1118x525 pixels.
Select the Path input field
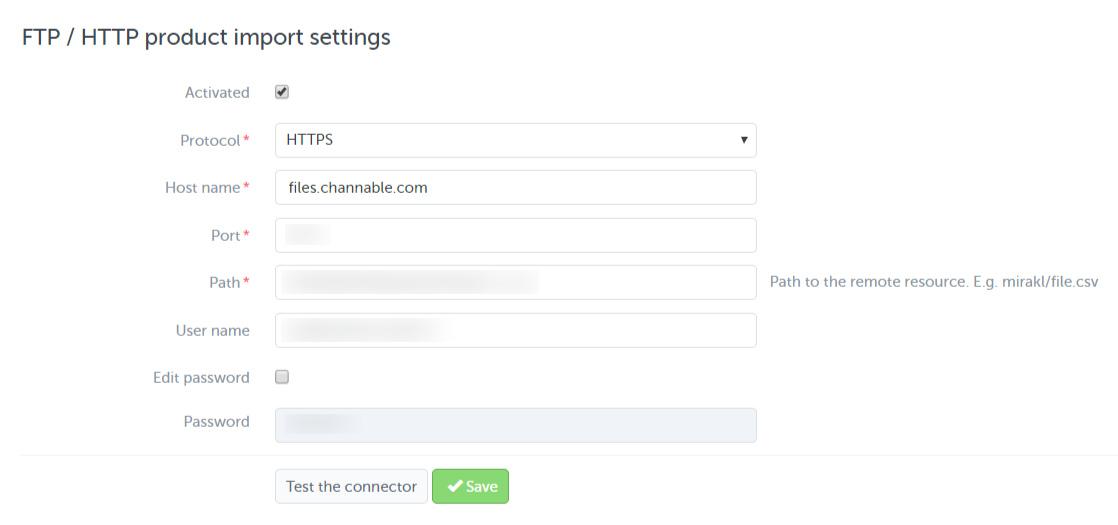(515, 282)
